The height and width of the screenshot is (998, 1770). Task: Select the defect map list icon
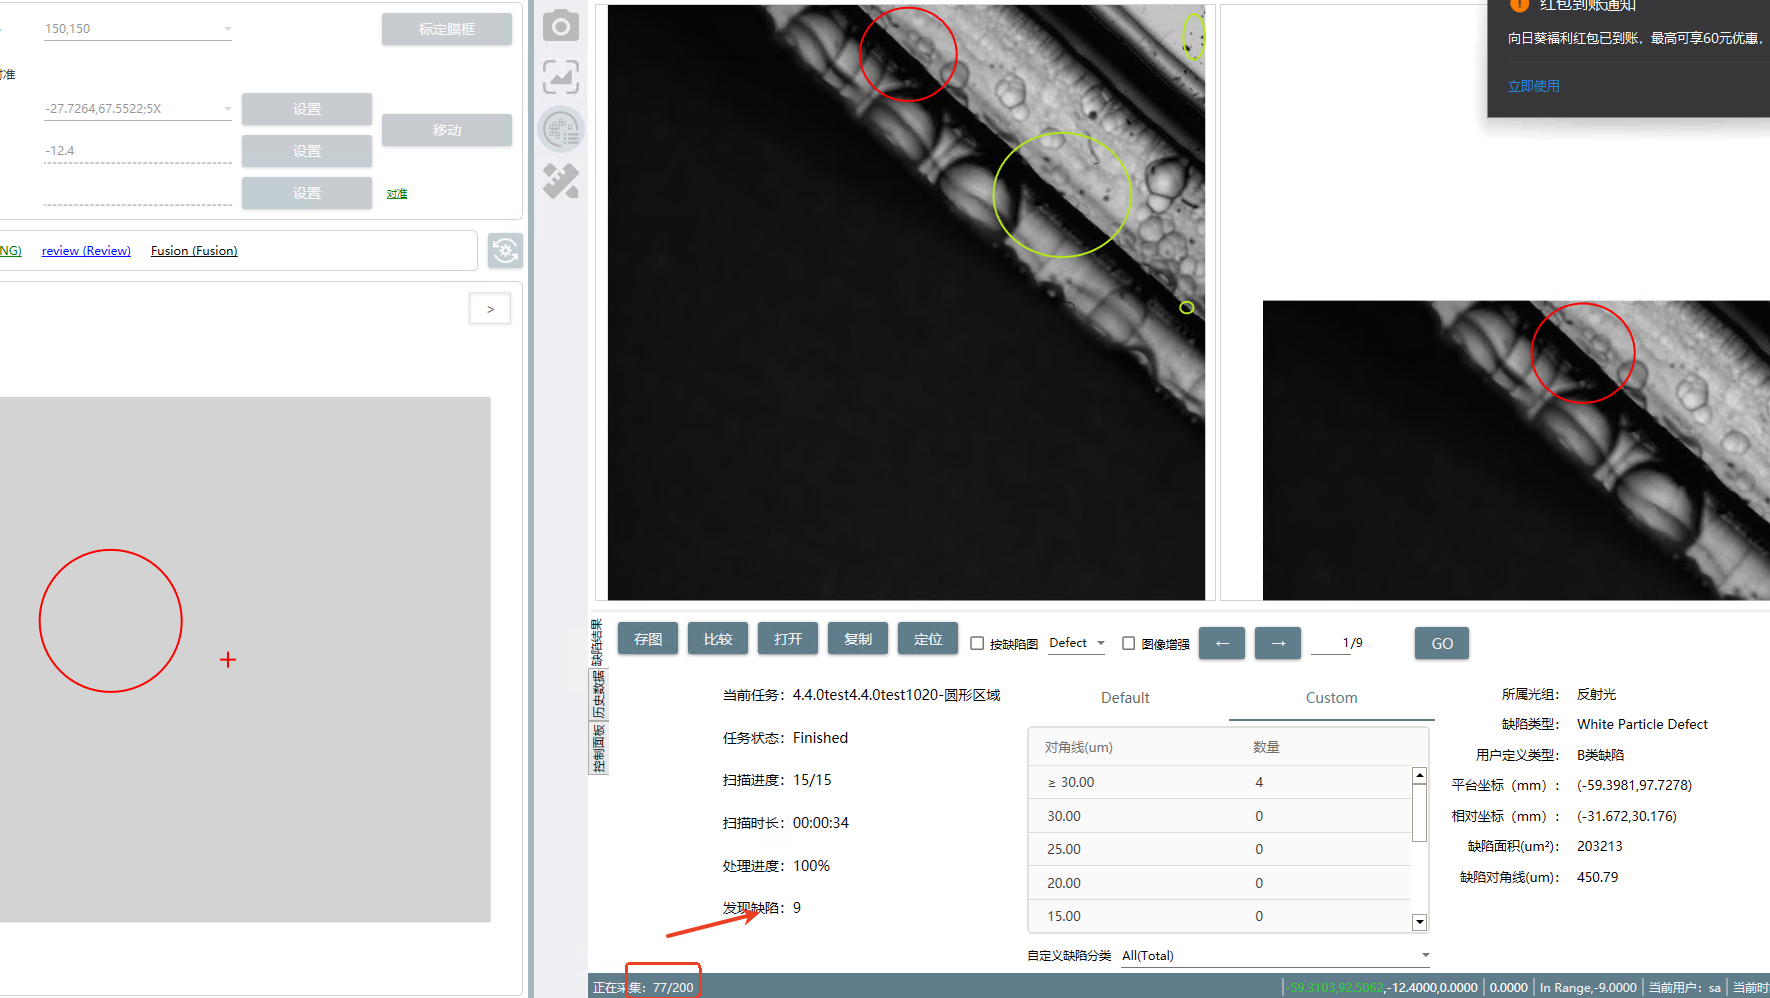coord(561,129)
